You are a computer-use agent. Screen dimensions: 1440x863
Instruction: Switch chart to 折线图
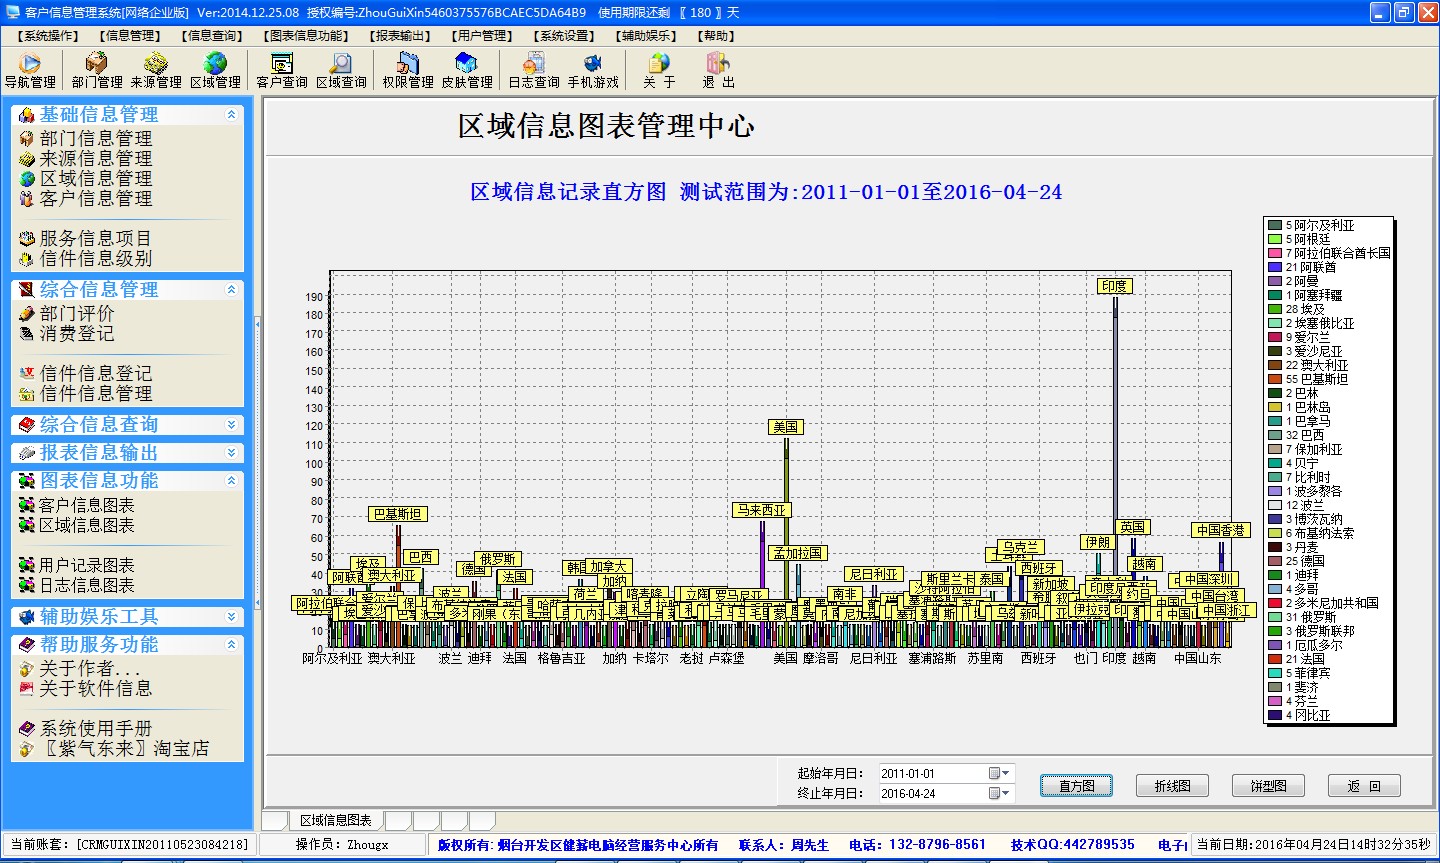click(1172, 786)
